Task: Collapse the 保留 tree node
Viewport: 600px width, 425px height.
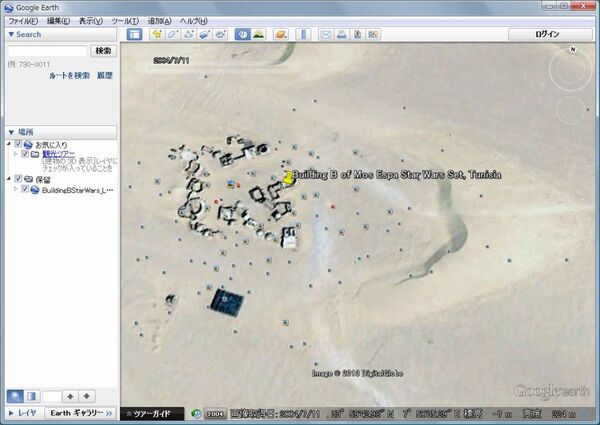Action: click(9, 179)
